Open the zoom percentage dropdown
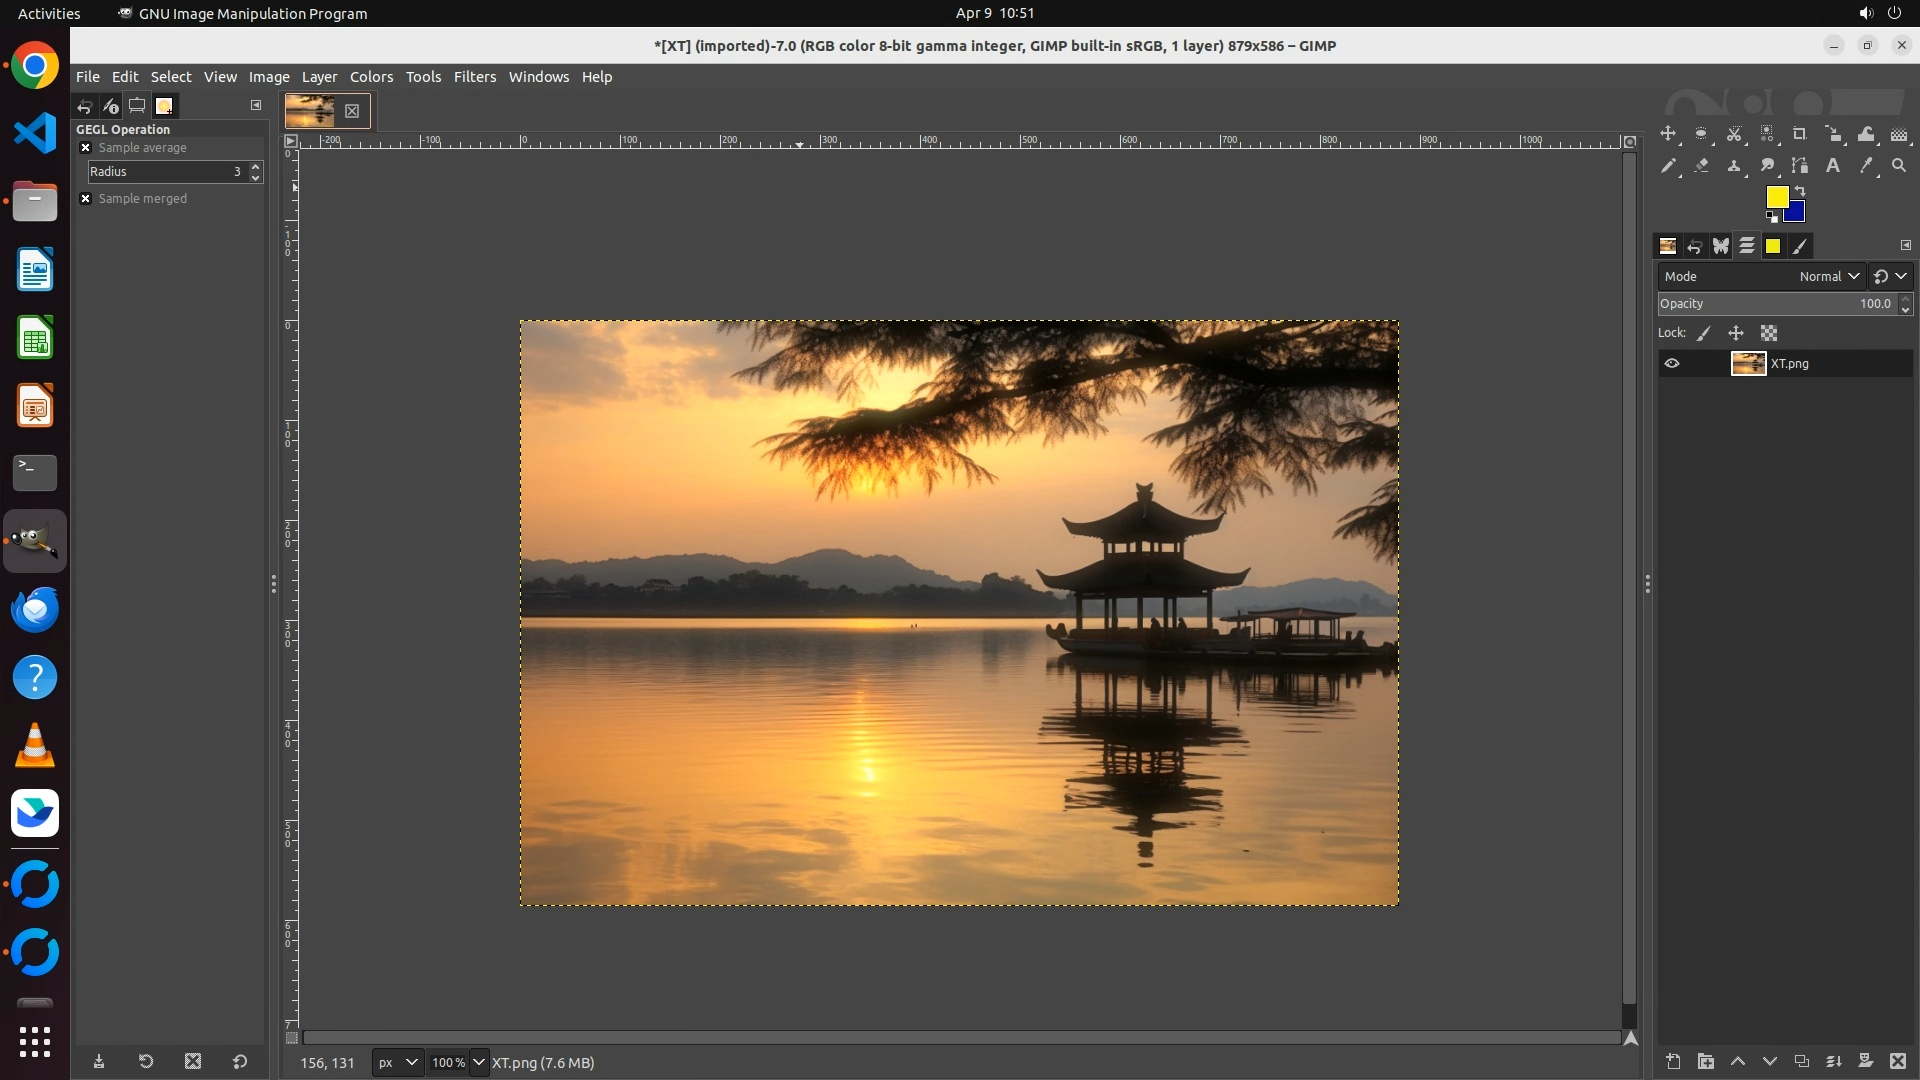This screenshot has height=1080, width=1920. 478,1062
